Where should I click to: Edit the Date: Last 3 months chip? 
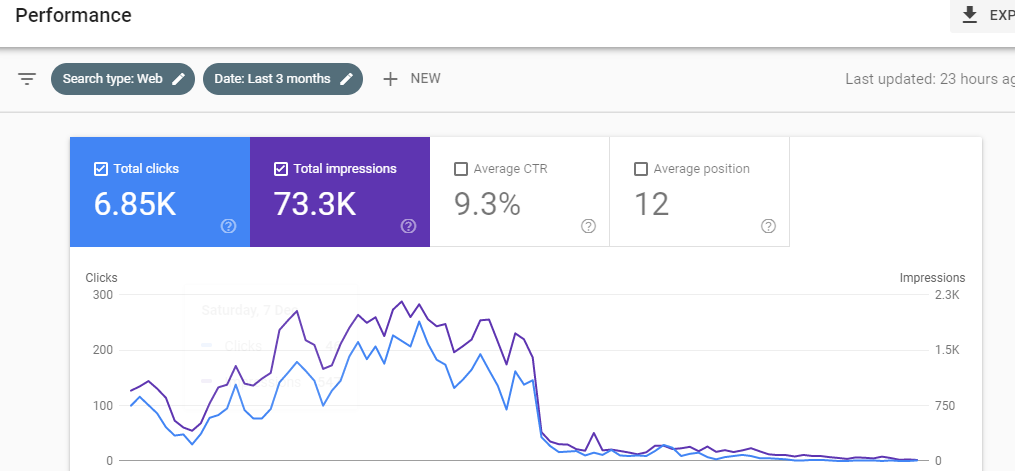coord(283,79)
